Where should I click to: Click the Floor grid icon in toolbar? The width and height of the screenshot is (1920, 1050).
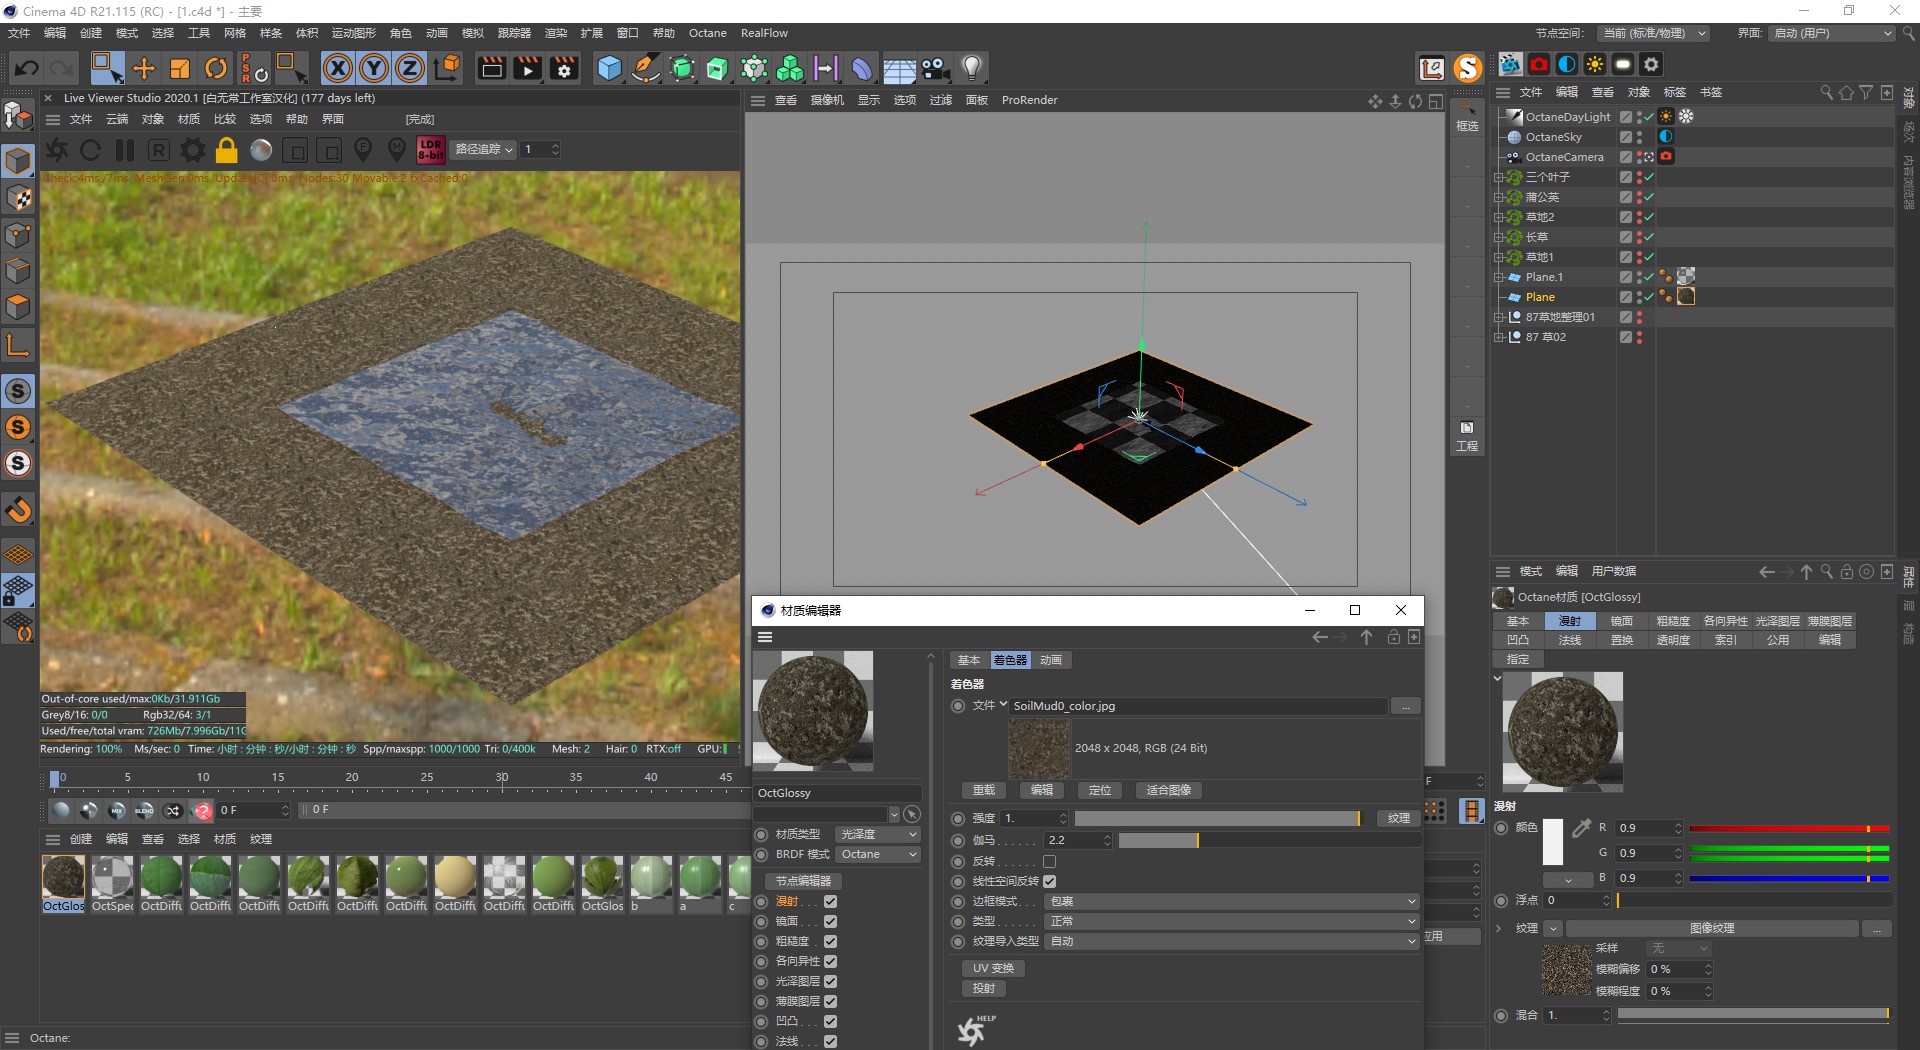tap(899, 68)
